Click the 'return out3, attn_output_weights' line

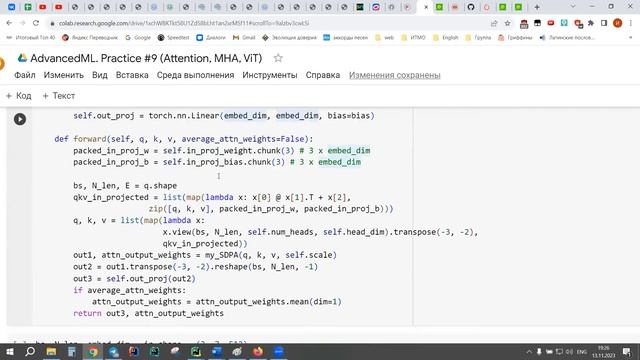(149, 313)
